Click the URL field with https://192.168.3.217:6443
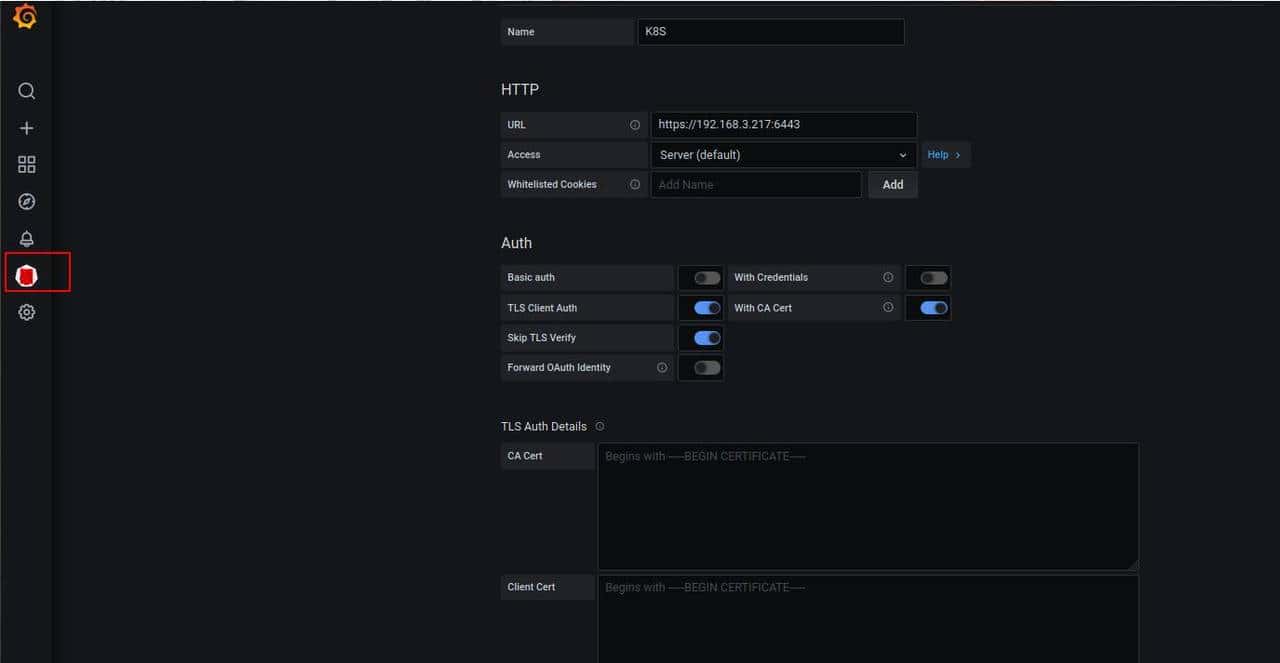 [783, 125]
